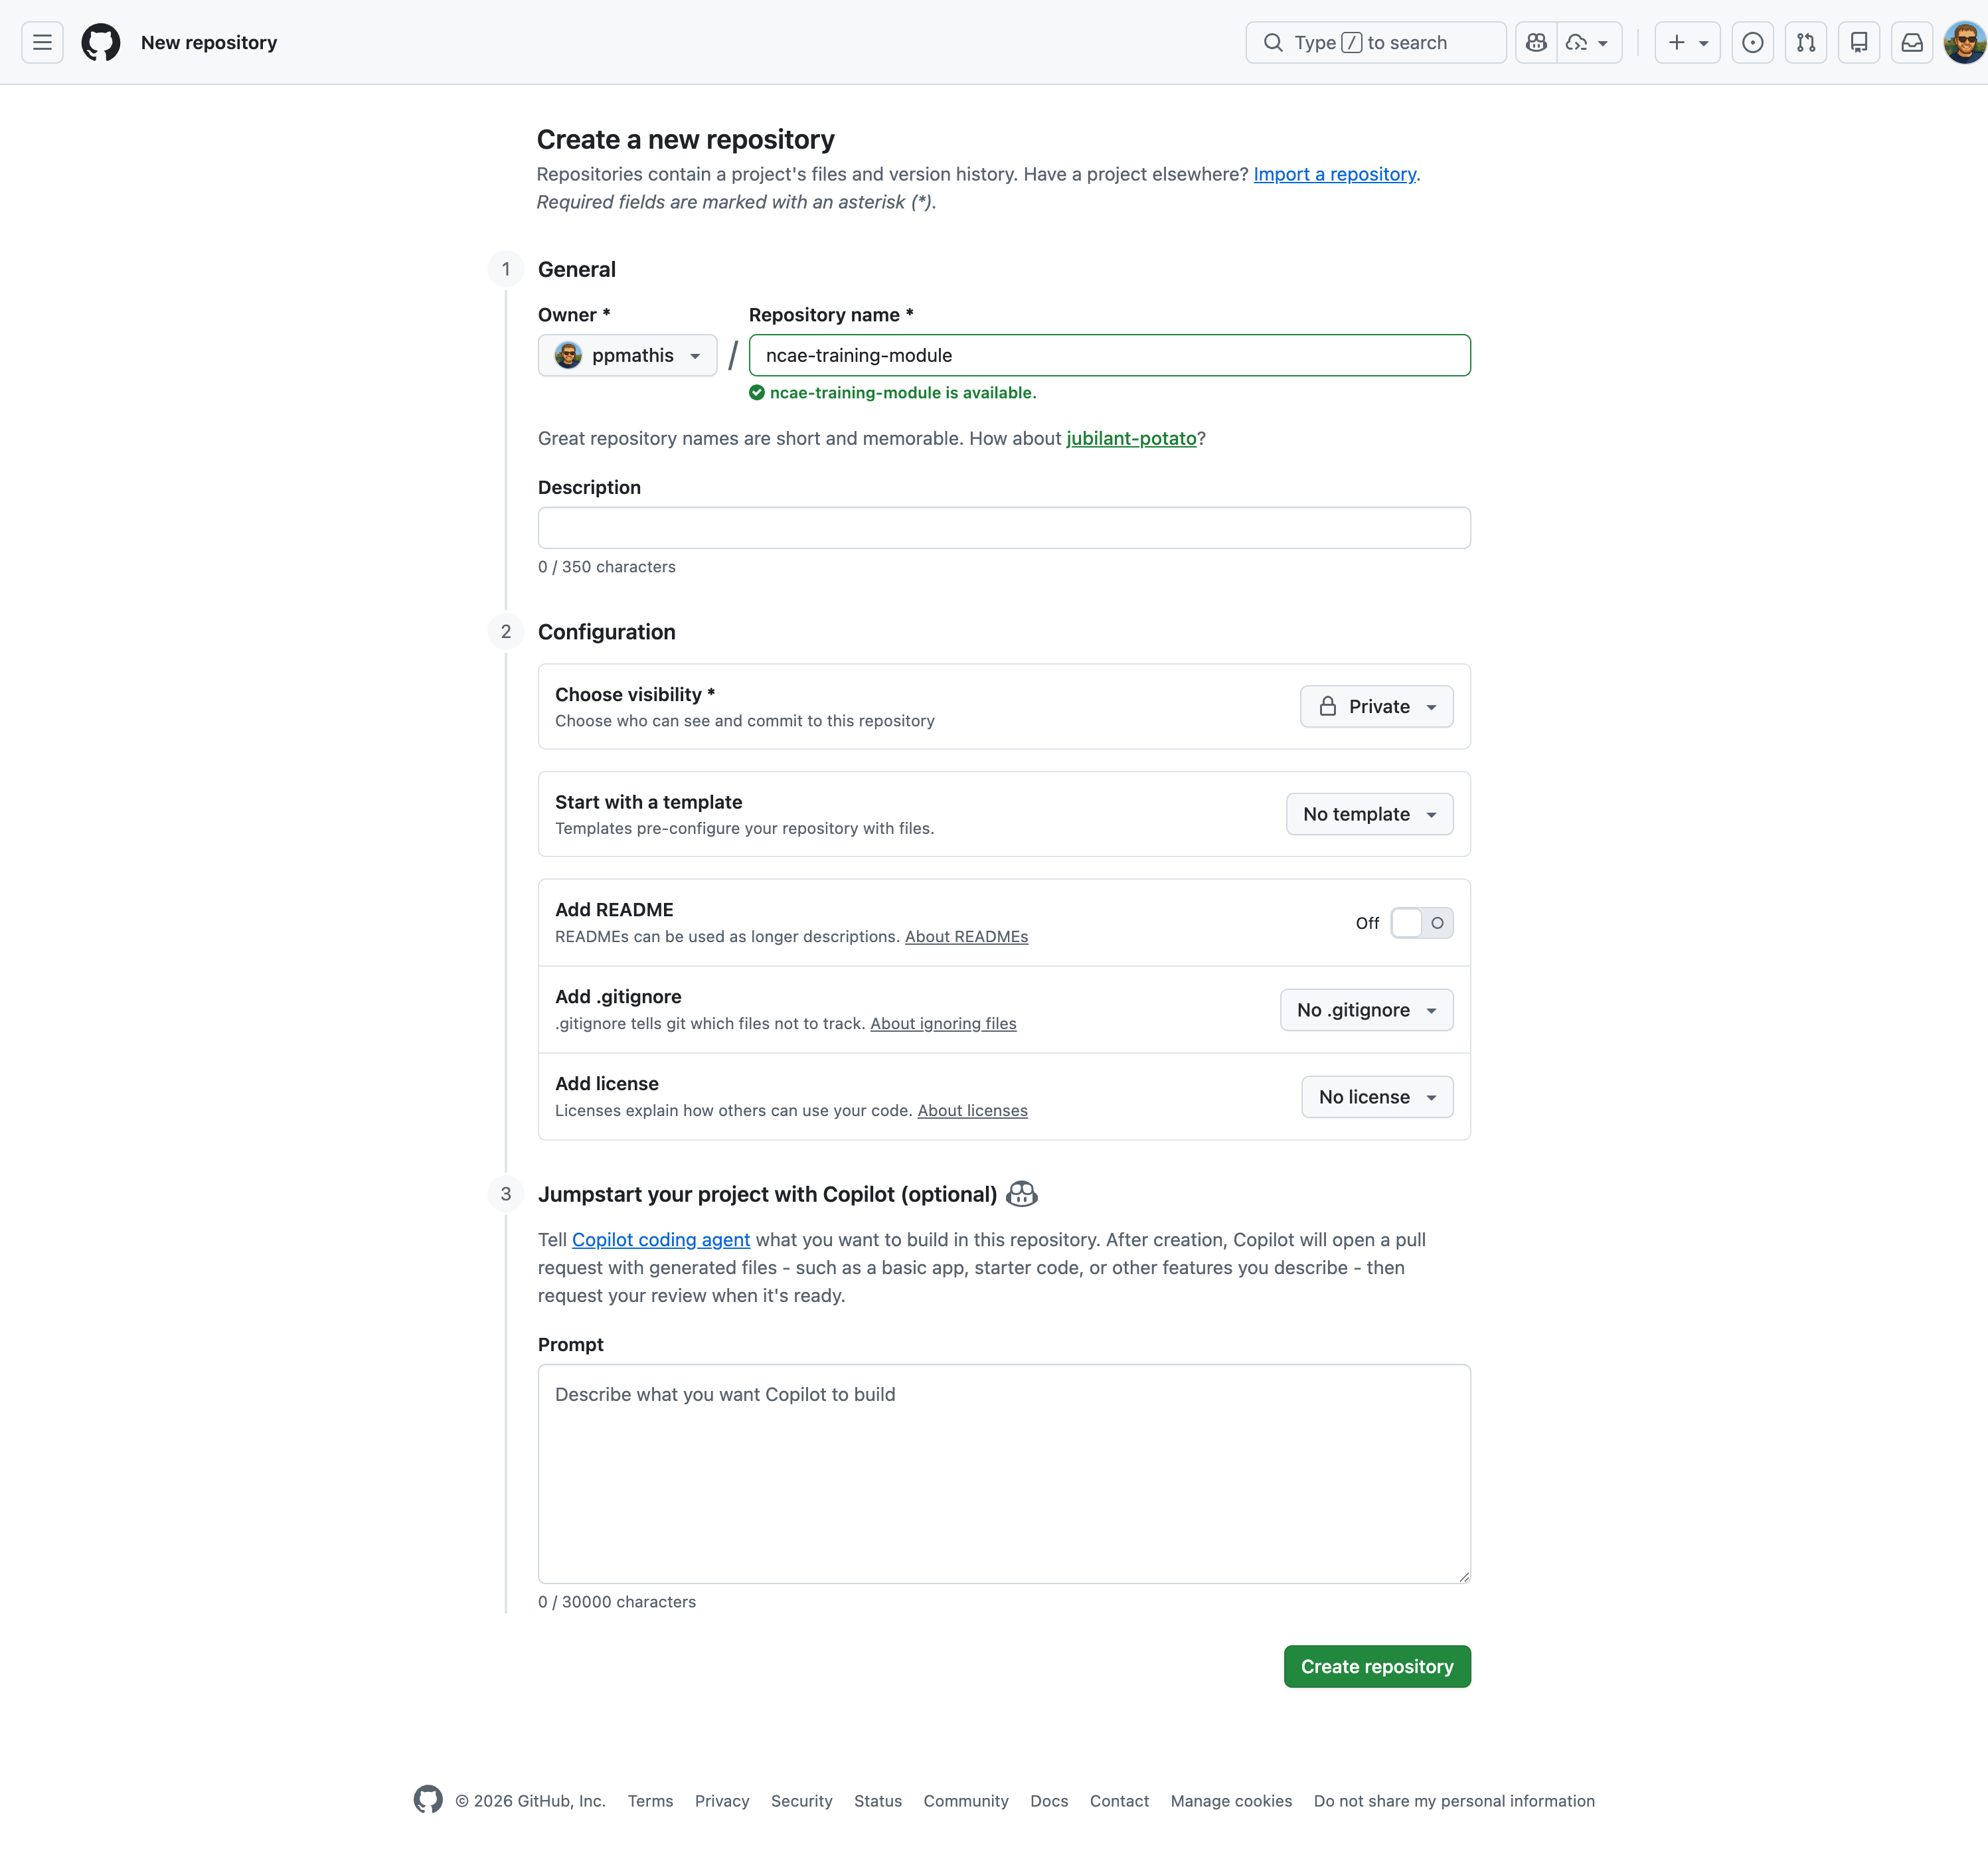
Task: Open the Repositories icon in header
Action: pos(1858,42)
